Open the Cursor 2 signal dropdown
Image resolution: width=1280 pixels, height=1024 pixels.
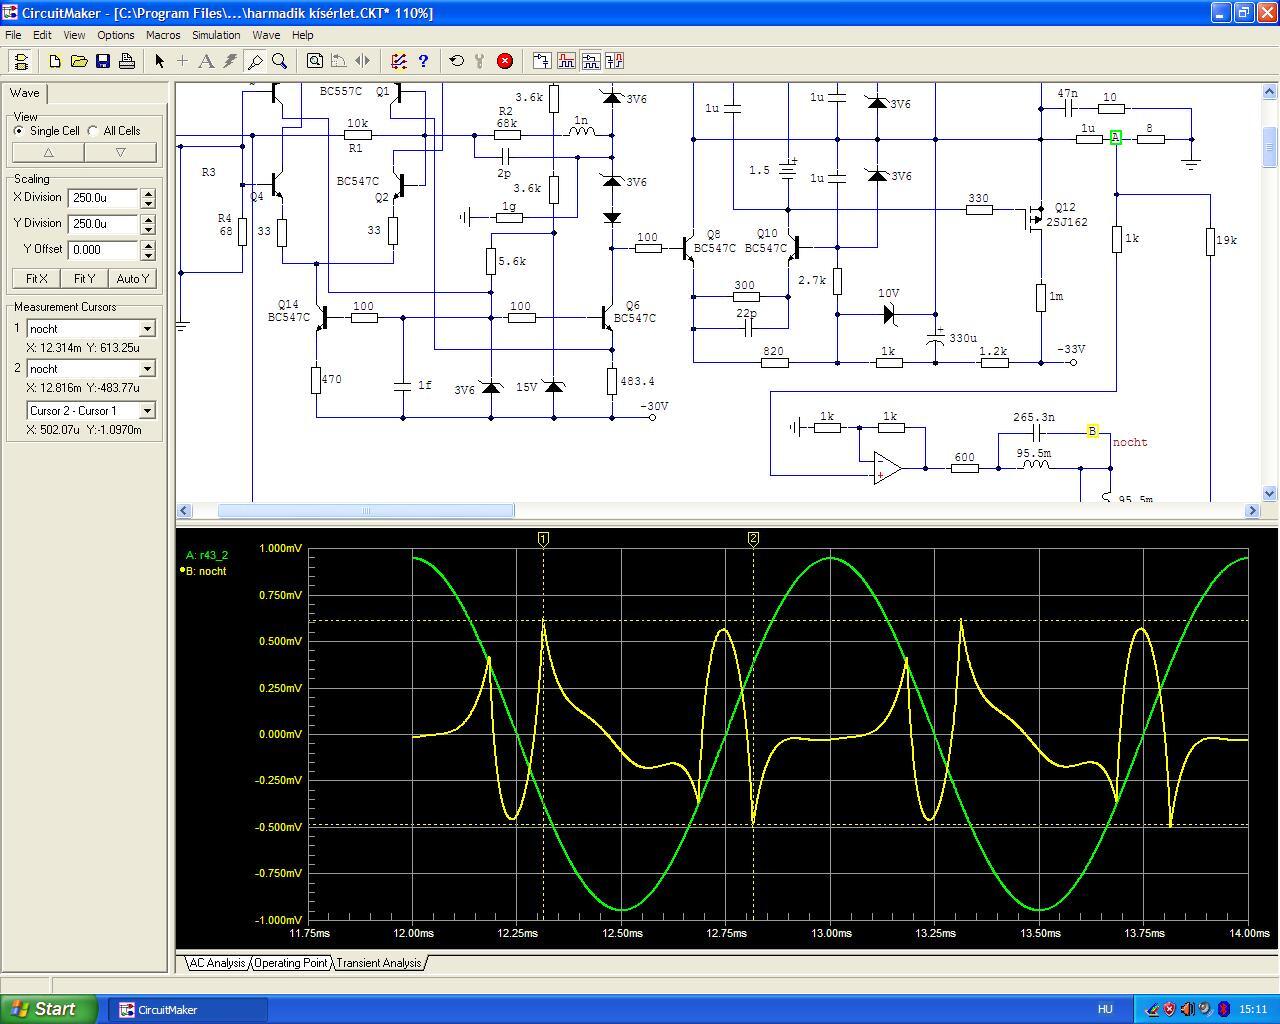pyautogui.click(x=147, y=369)
